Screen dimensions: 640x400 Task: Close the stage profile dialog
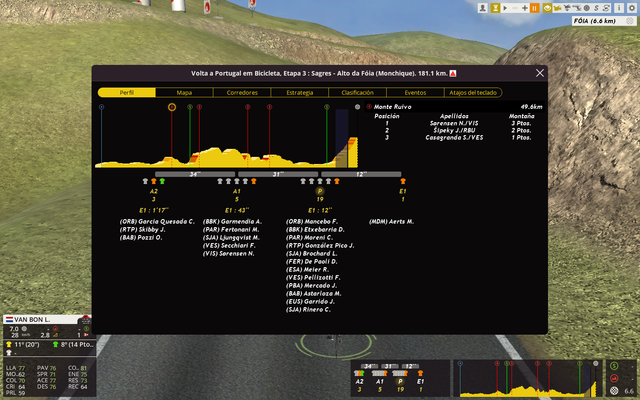[x=540, y=73]
